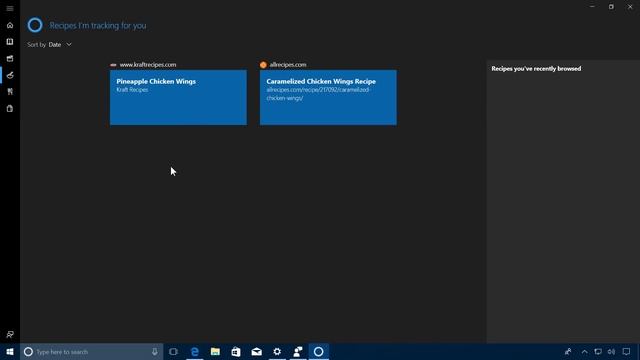Open the movies clapperboard icon in sidebar
This screenshot has width=640, height=360.
point(10,59)
